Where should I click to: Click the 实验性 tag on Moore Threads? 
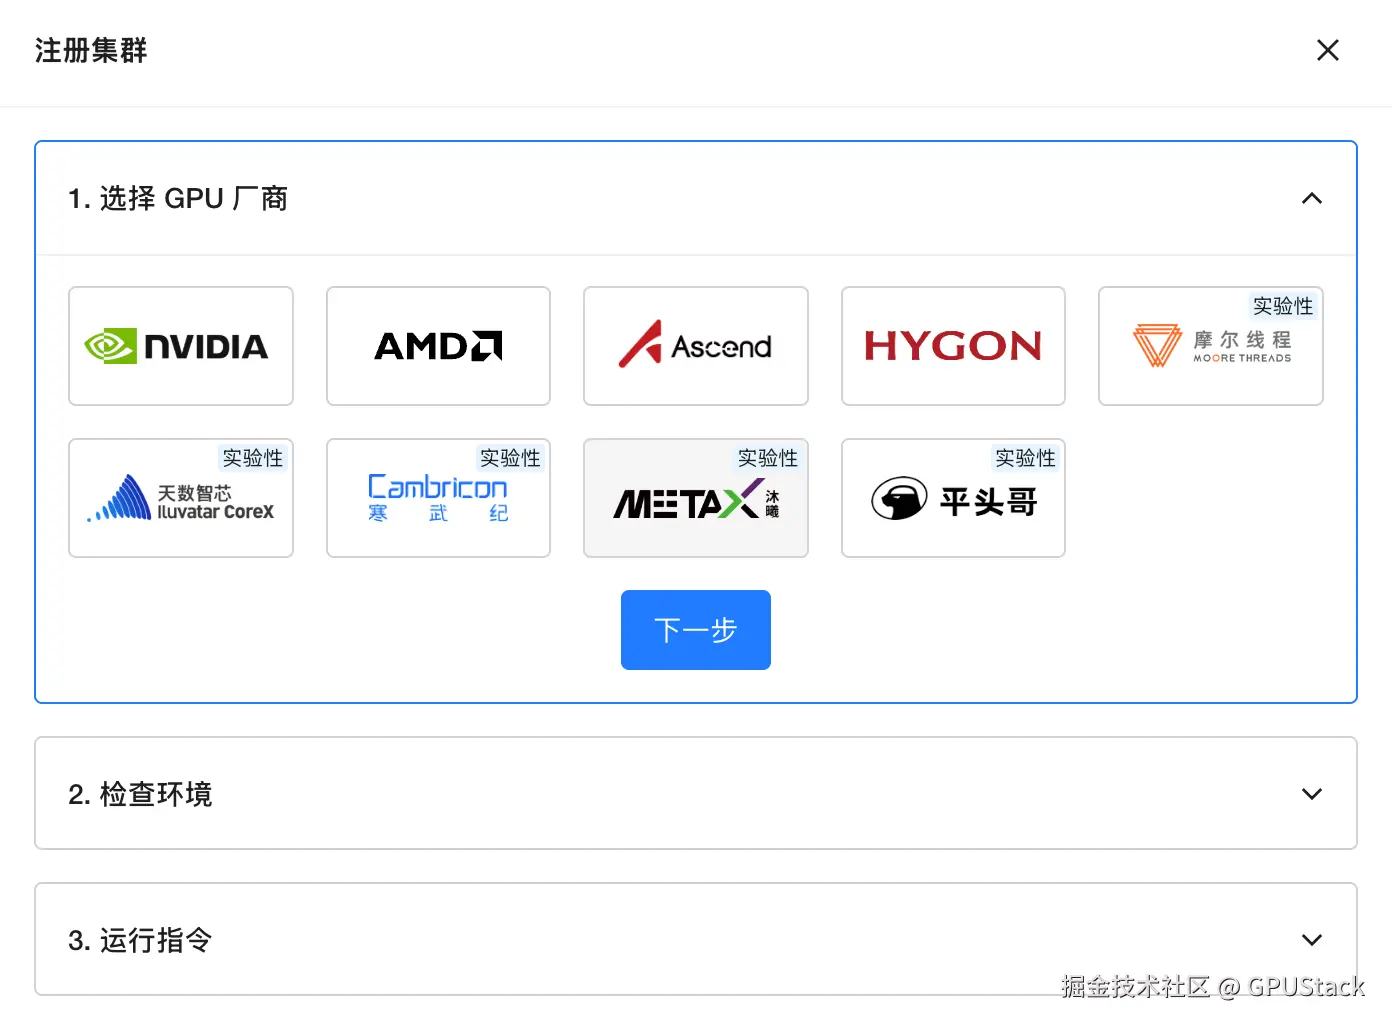click(x=1283, y=306)
